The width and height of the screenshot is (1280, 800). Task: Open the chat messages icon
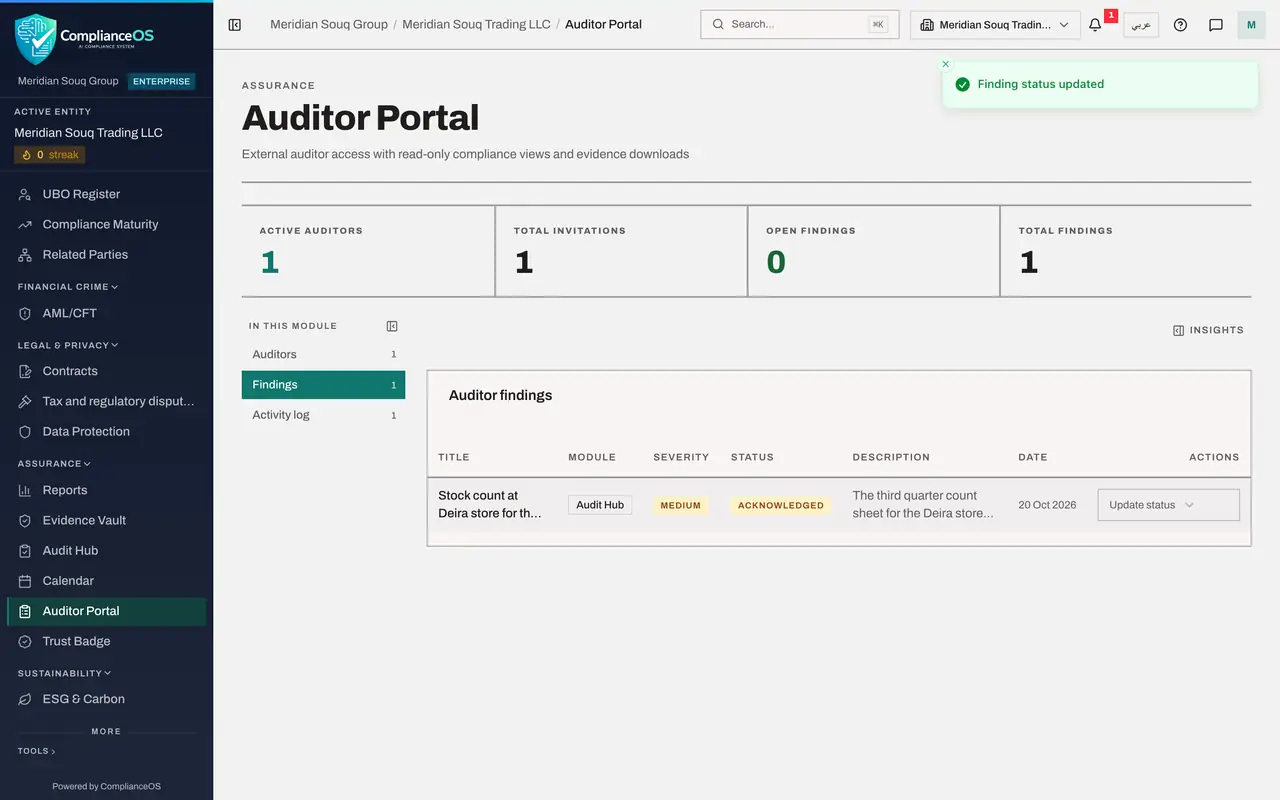pyautogui.click(x=1216, y=25)
